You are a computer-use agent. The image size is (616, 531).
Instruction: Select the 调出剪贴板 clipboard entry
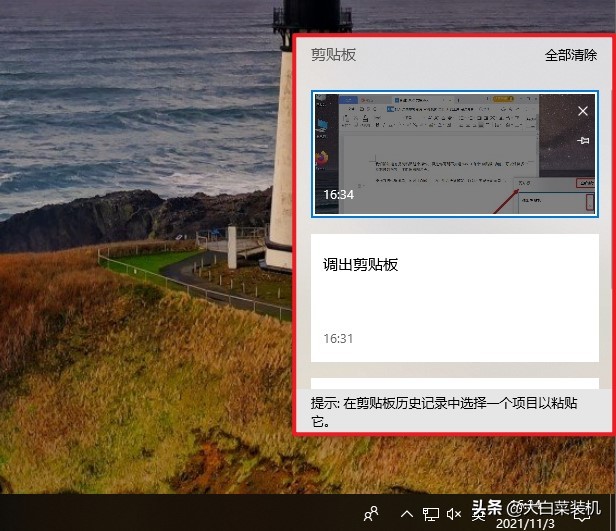click(455, 298)
